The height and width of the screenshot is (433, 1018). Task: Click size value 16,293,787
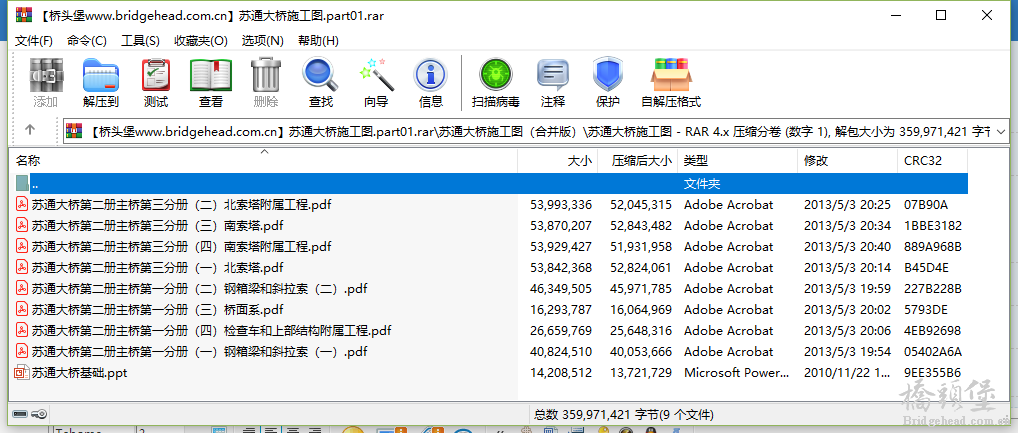(x=561, y=310)
